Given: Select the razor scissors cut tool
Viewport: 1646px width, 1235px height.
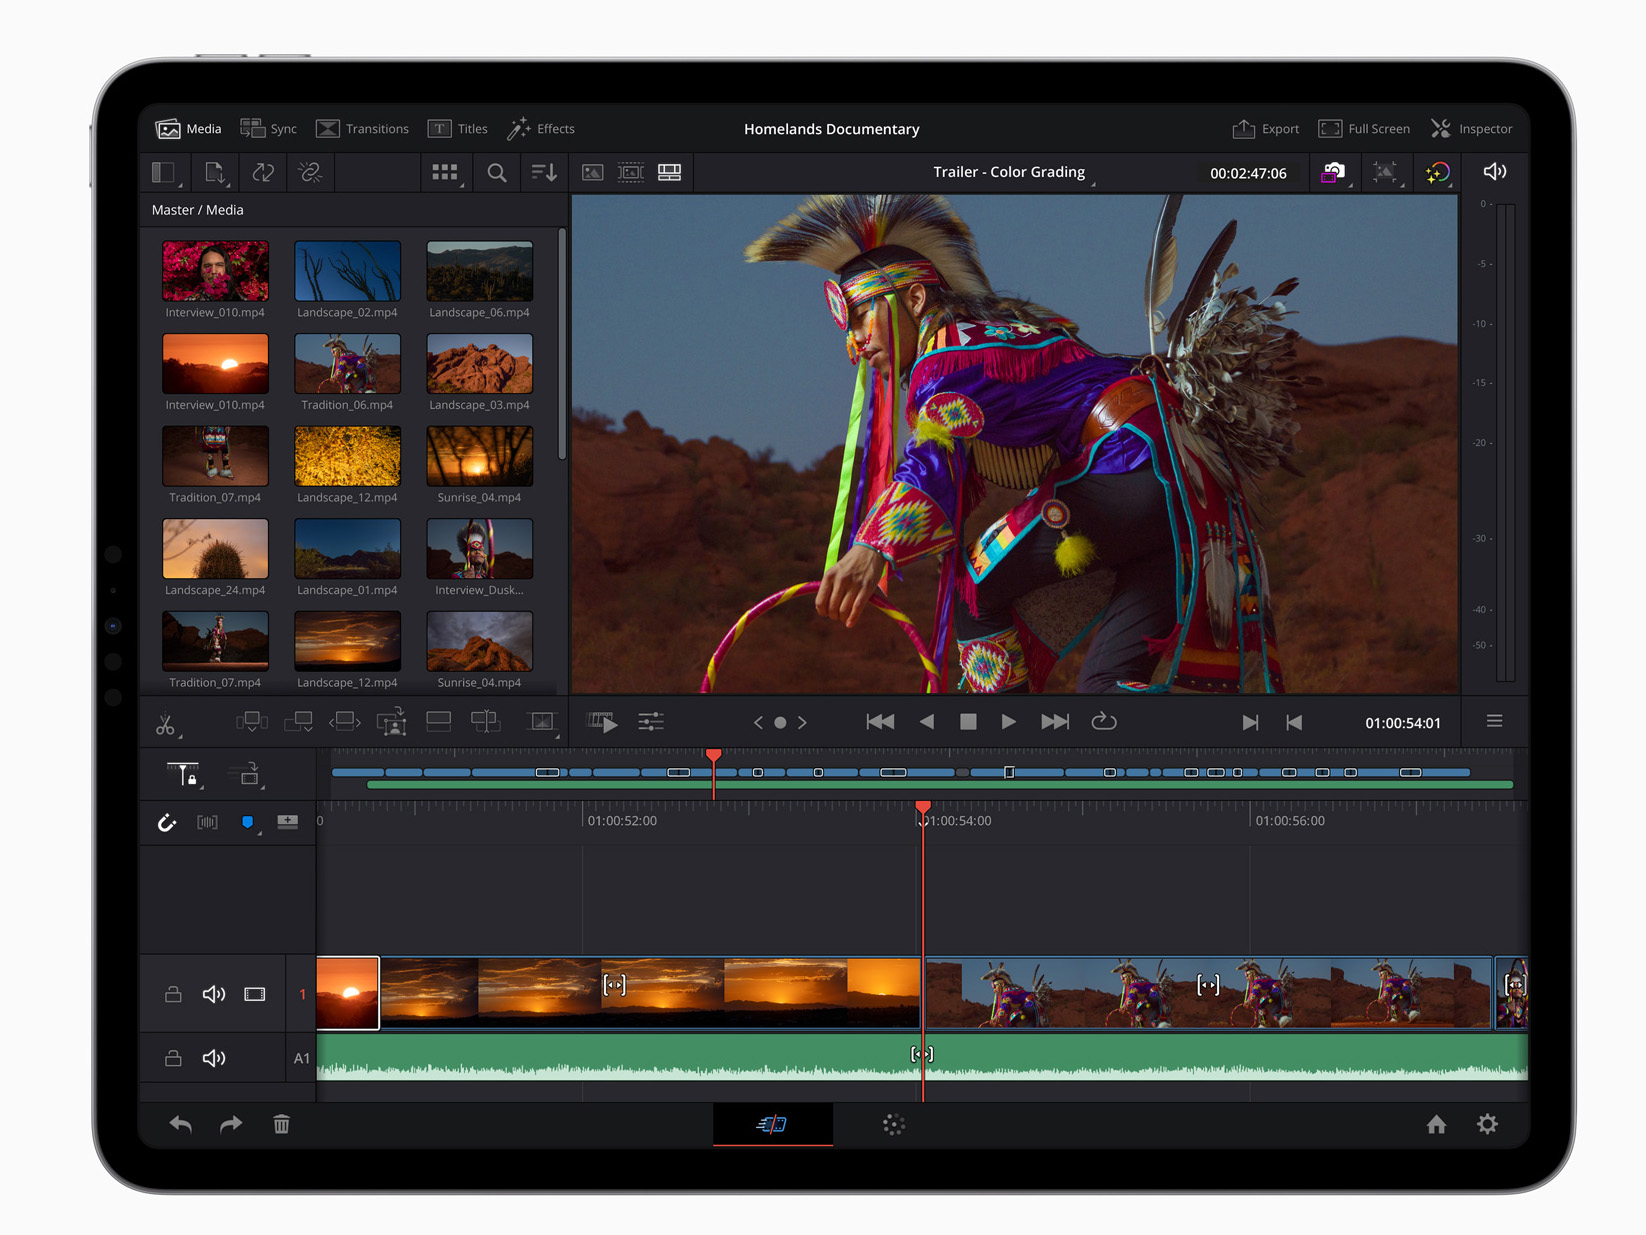Looking at the screenshot, I should coord(166,724).
